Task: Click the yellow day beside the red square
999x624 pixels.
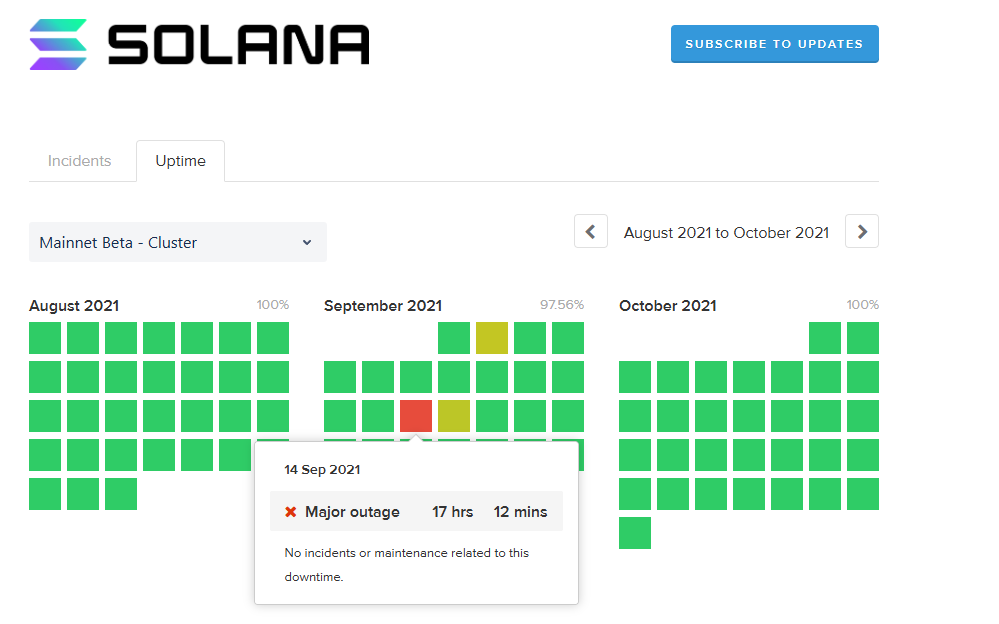Action: pos(454,416)
